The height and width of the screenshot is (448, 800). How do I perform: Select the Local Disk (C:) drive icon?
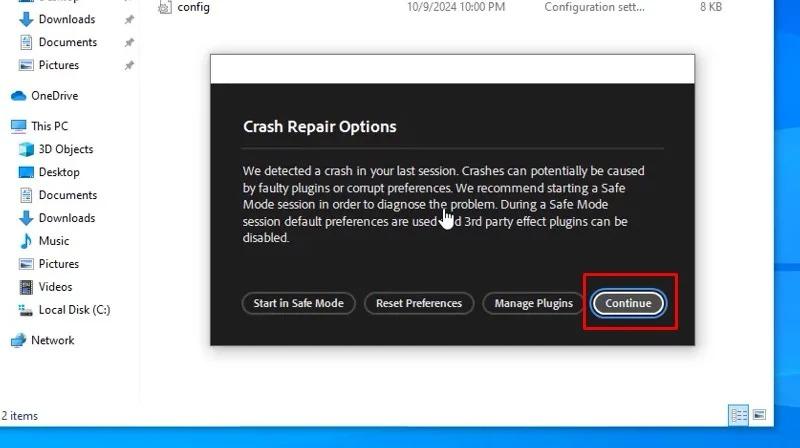point(26,310)
